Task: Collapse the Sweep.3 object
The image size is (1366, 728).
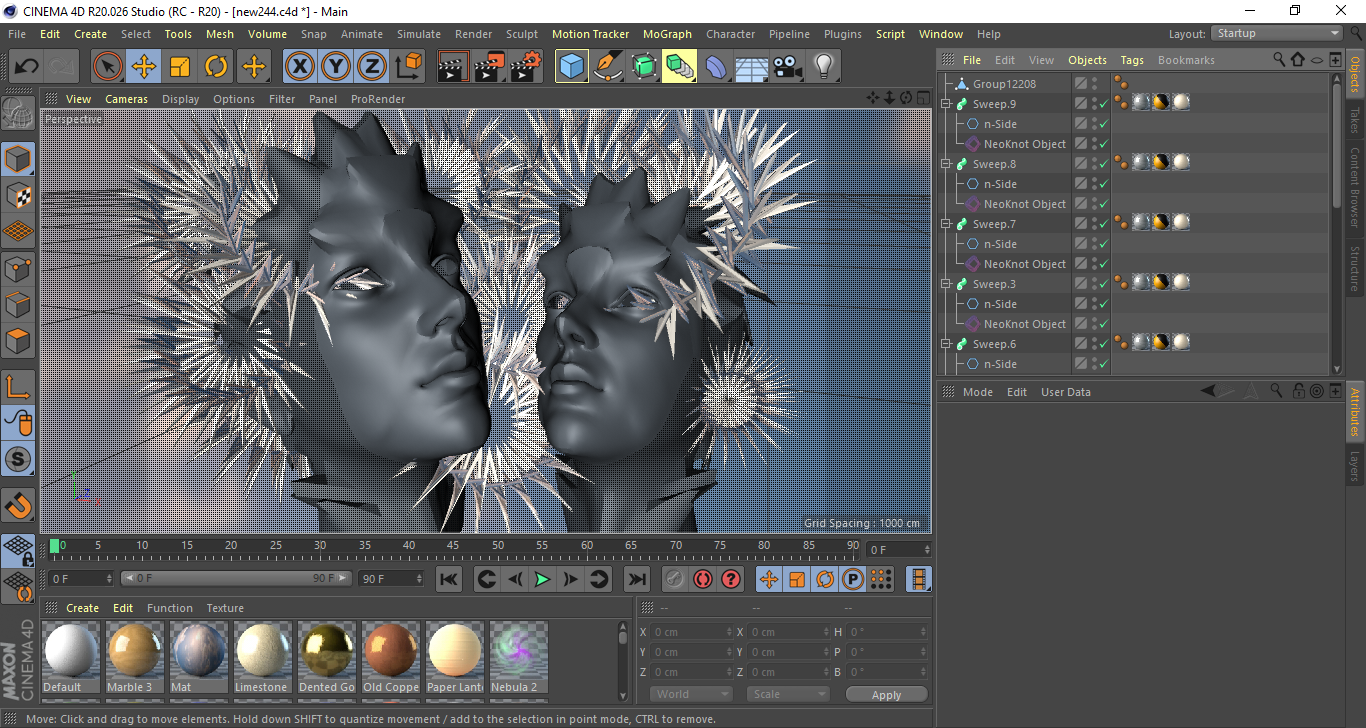Action: click(x=946, y=284)
